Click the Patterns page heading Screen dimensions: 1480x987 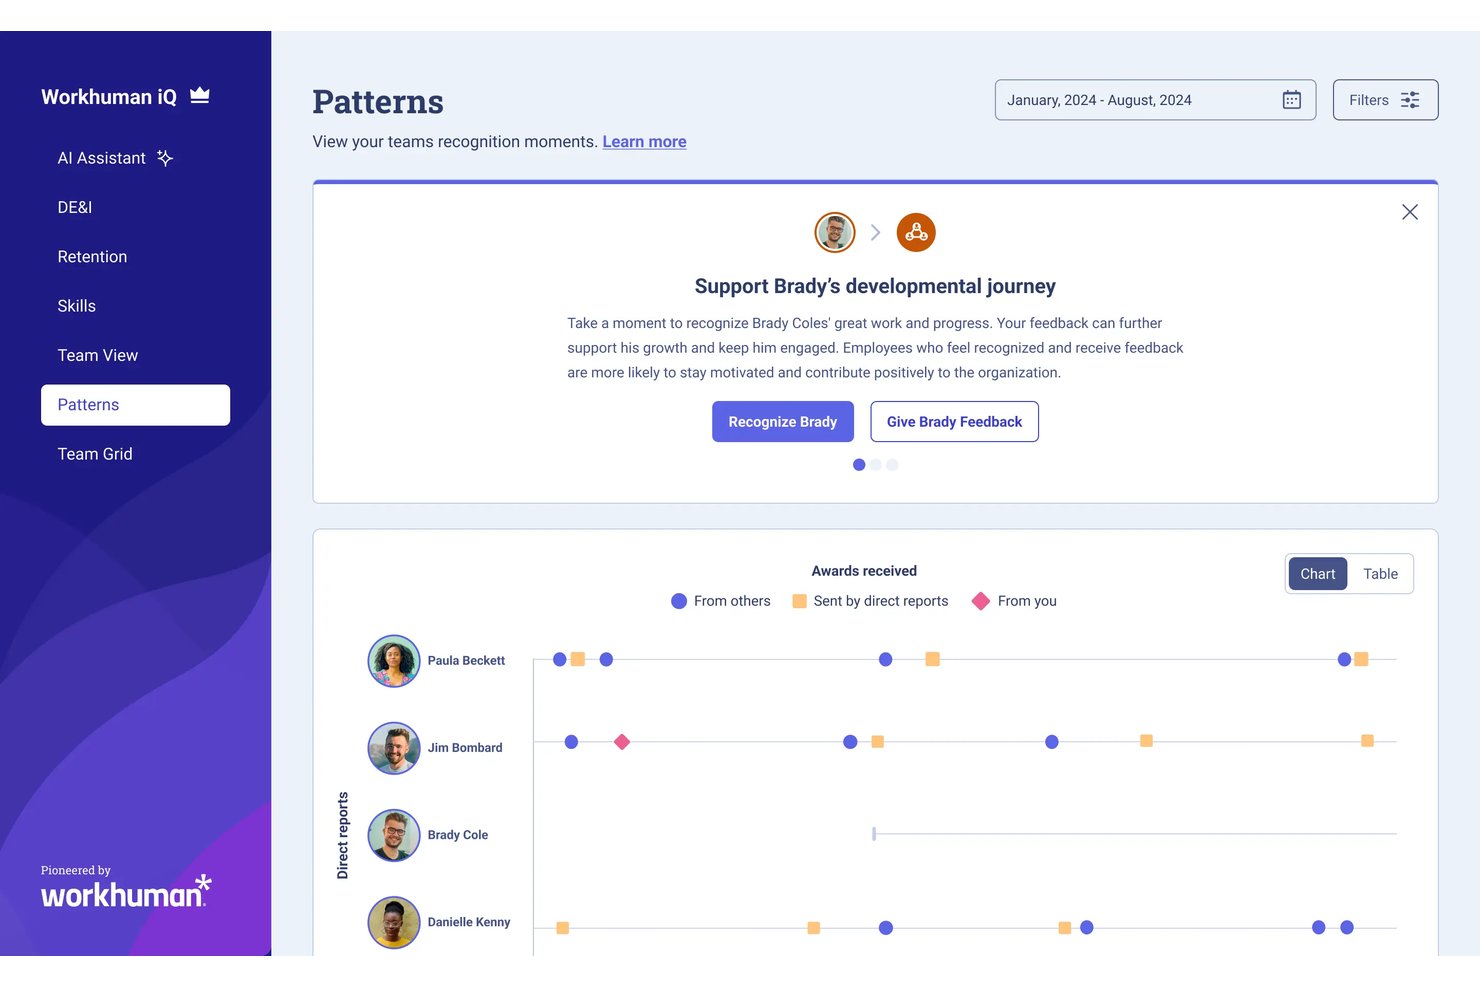coord(378,102)
